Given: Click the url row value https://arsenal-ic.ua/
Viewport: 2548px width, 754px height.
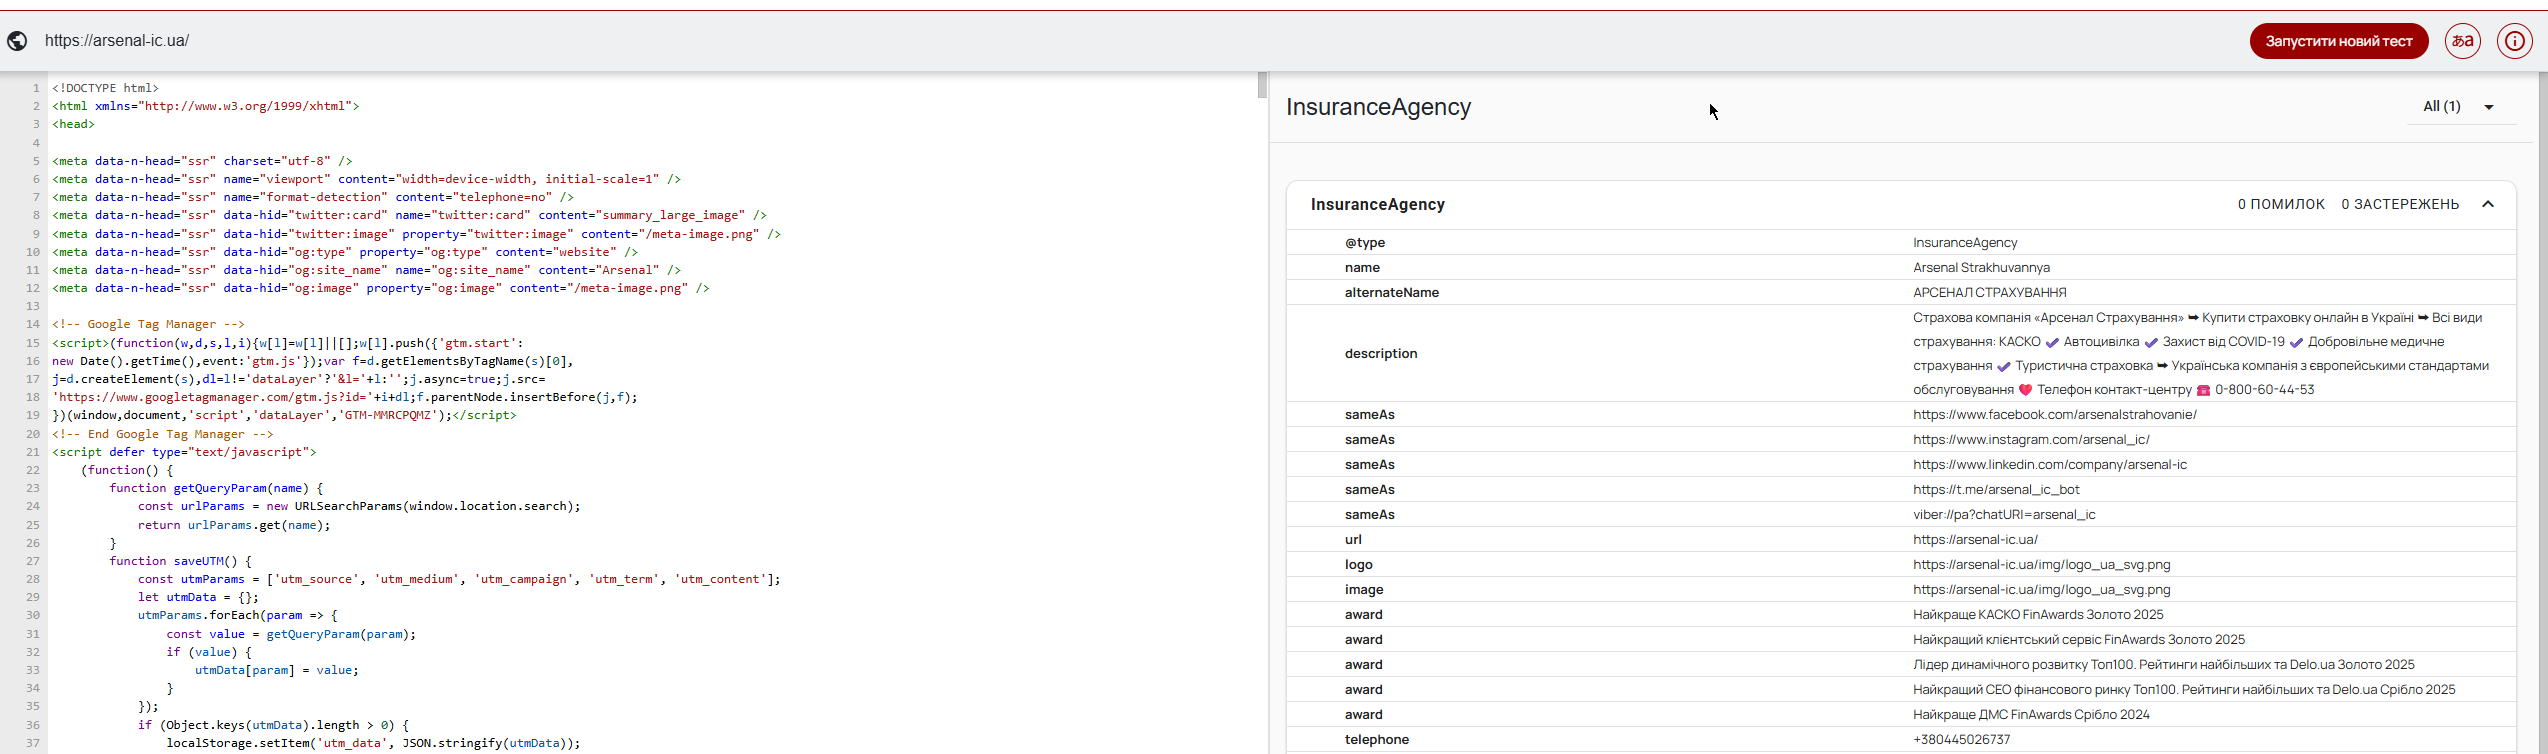Looking at the screenshot, I should pyautogui.click(x=1975, y=540).
